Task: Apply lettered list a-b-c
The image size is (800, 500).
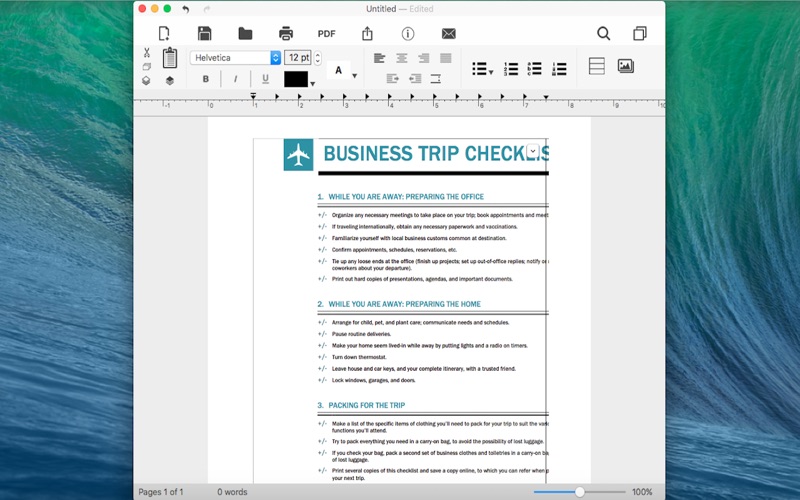Action: coord(535,69)
